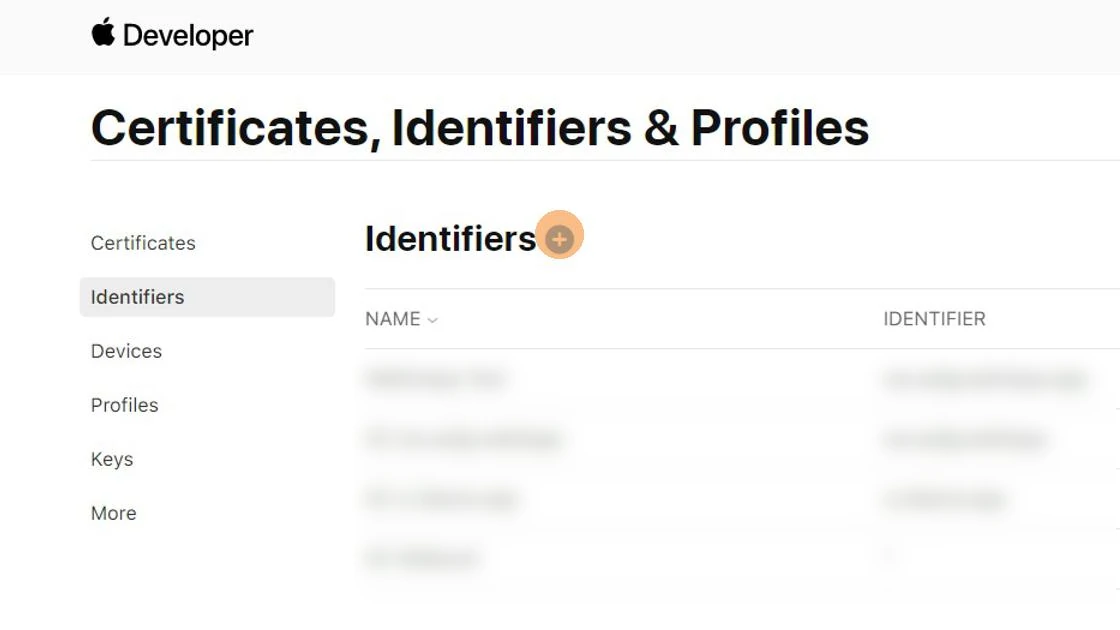Screen dimensions: 1120x630
Task: Open the Devices section
Action: point(126,351)
